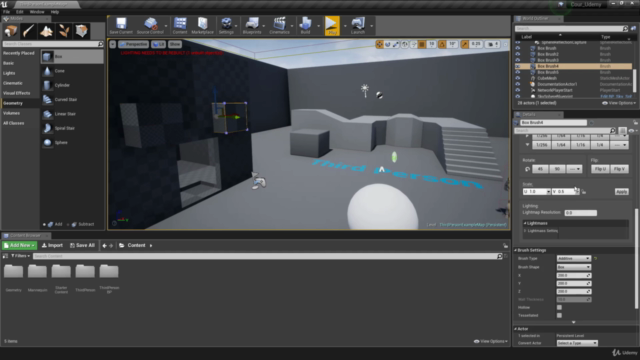Open the Help menu
The width and height of the screenshot is (640, 360).
(x=55, y=12)
